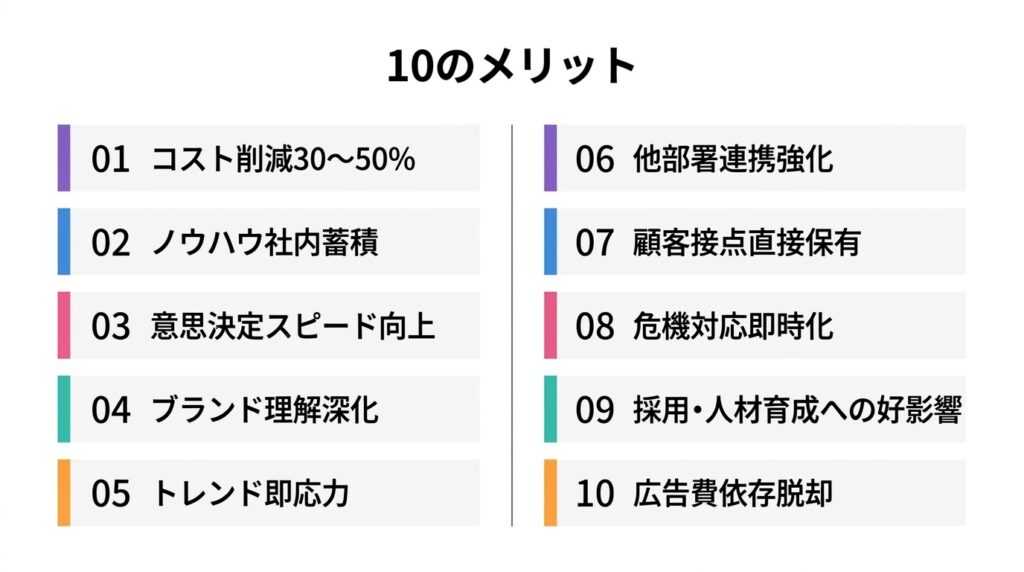Image resolution: width=1024 pixels, height=572 pixels.
Task: Select item 07 顧客接点直接保有
Action: (x=755, y=242)
